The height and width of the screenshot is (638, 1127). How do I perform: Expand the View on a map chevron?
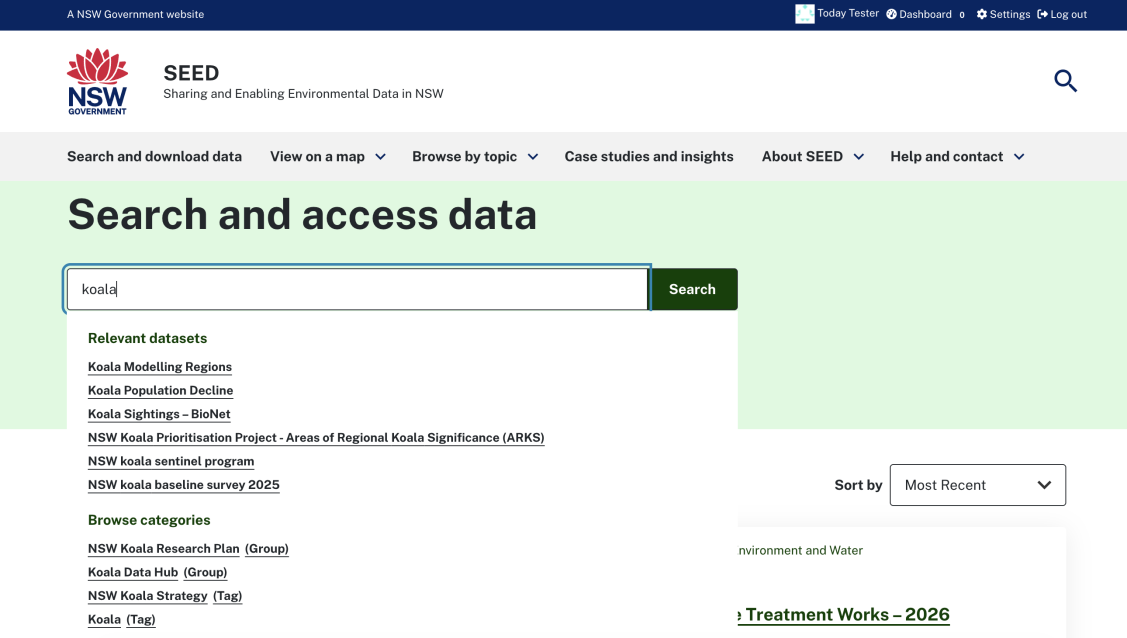380,157
